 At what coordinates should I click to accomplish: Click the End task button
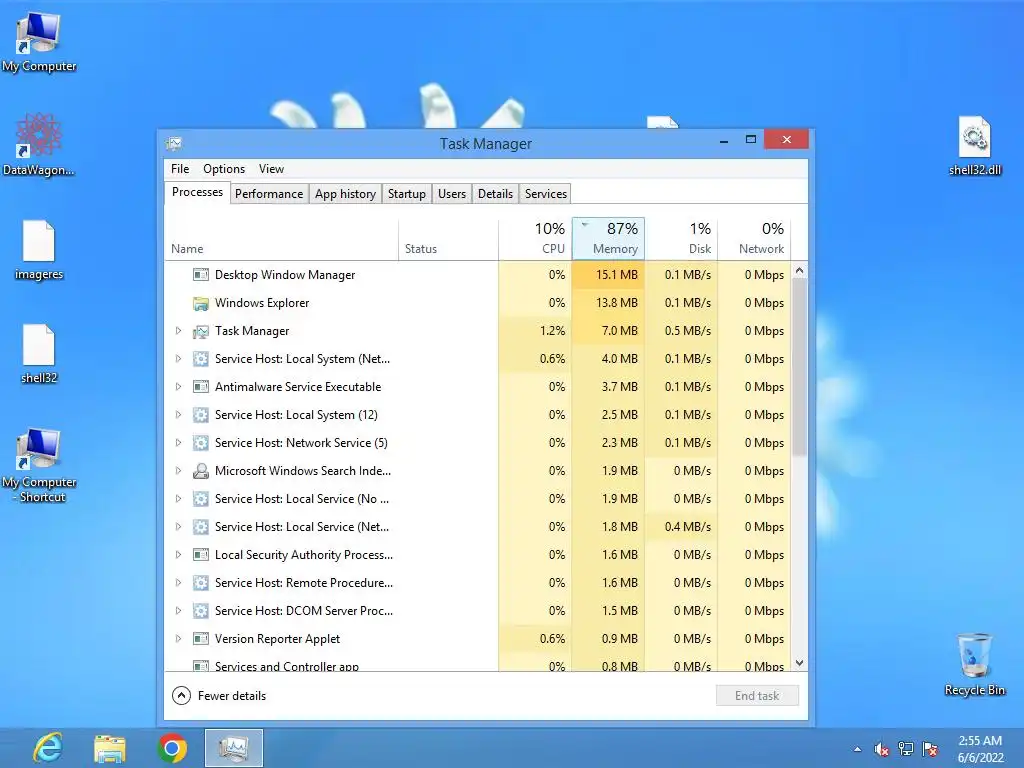click(x=757, y=696)
